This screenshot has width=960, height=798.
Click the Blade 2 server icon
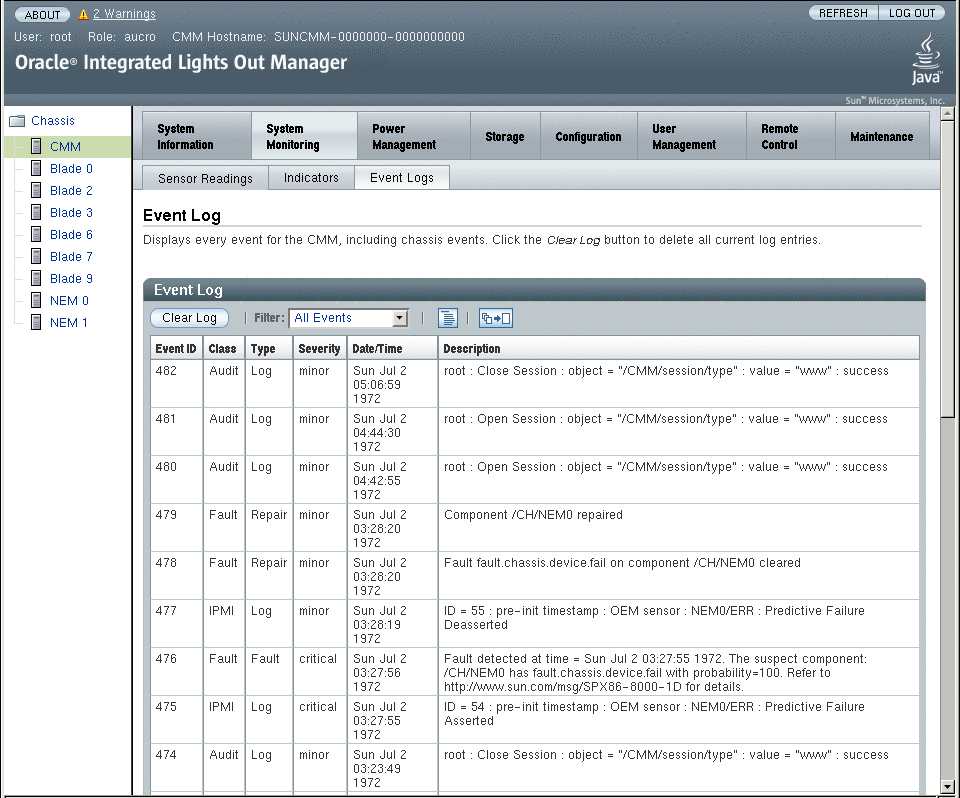point(36,190)
